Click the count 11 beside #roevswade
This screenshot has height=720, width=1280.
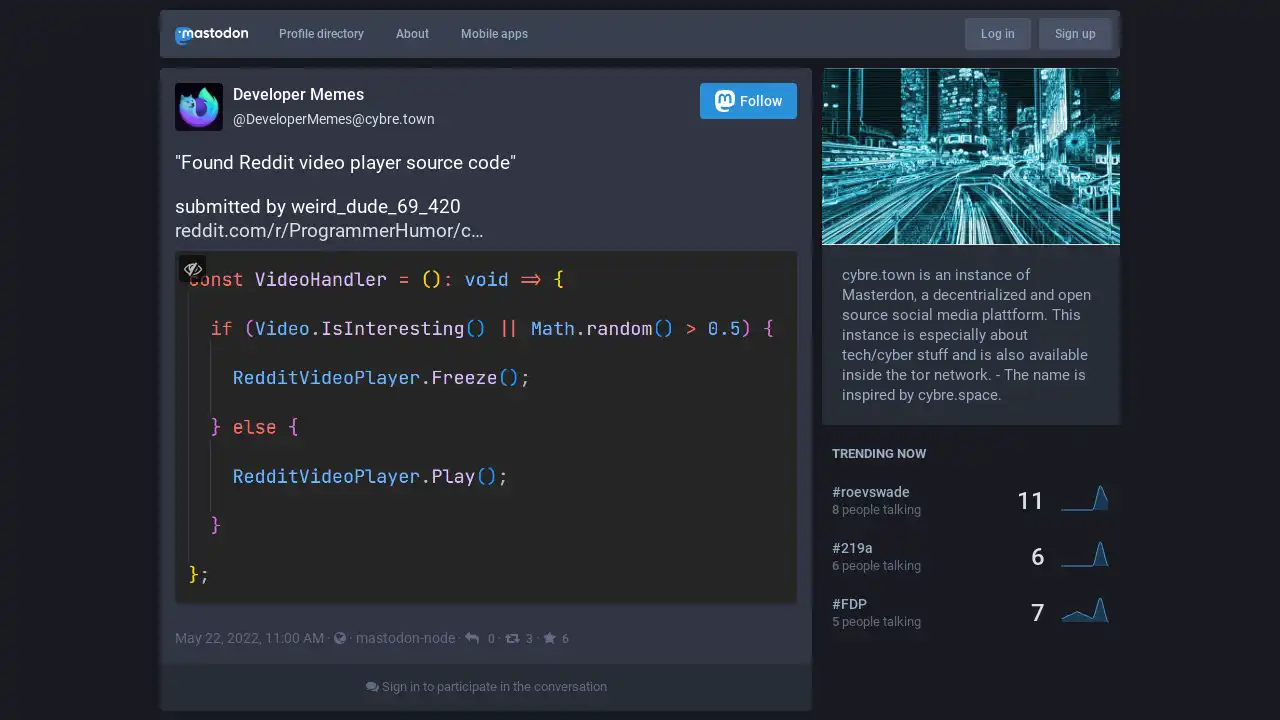click(x=1030, y=501)
